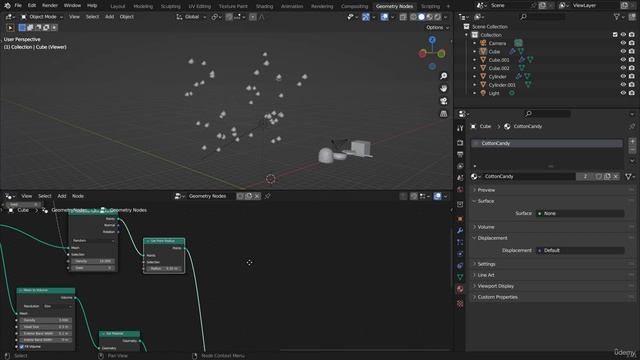640x360 pixels.
Task: Switch to the Shading workspace tab
Action: click(264, 6)
